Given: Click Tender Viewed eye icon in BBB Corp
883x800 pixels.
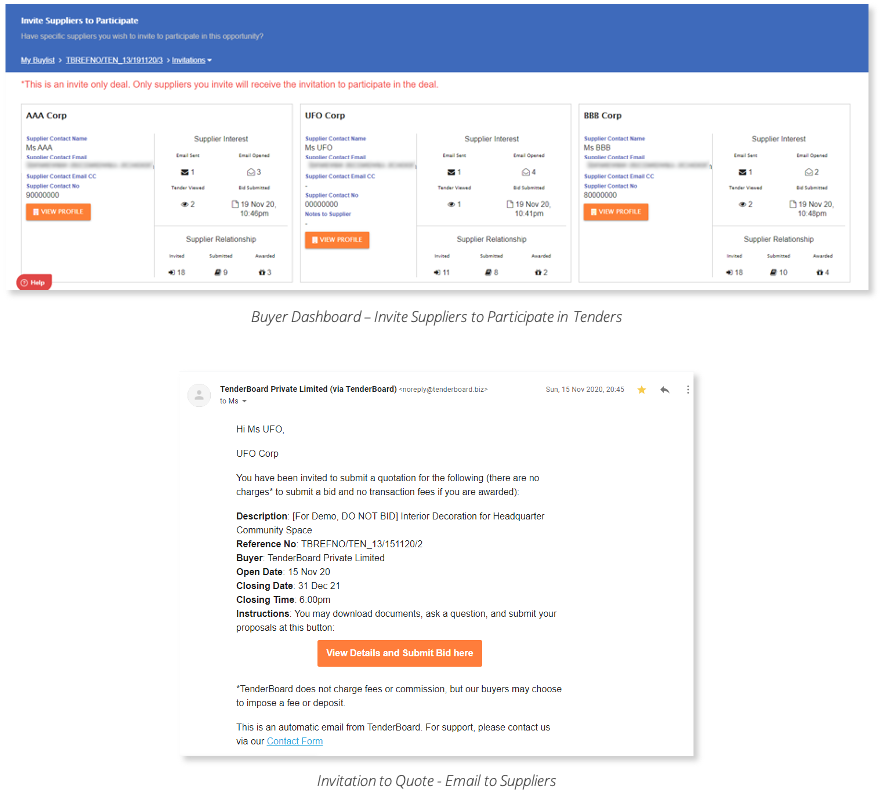Looking at the screenshot, I should tap(742, 204).
